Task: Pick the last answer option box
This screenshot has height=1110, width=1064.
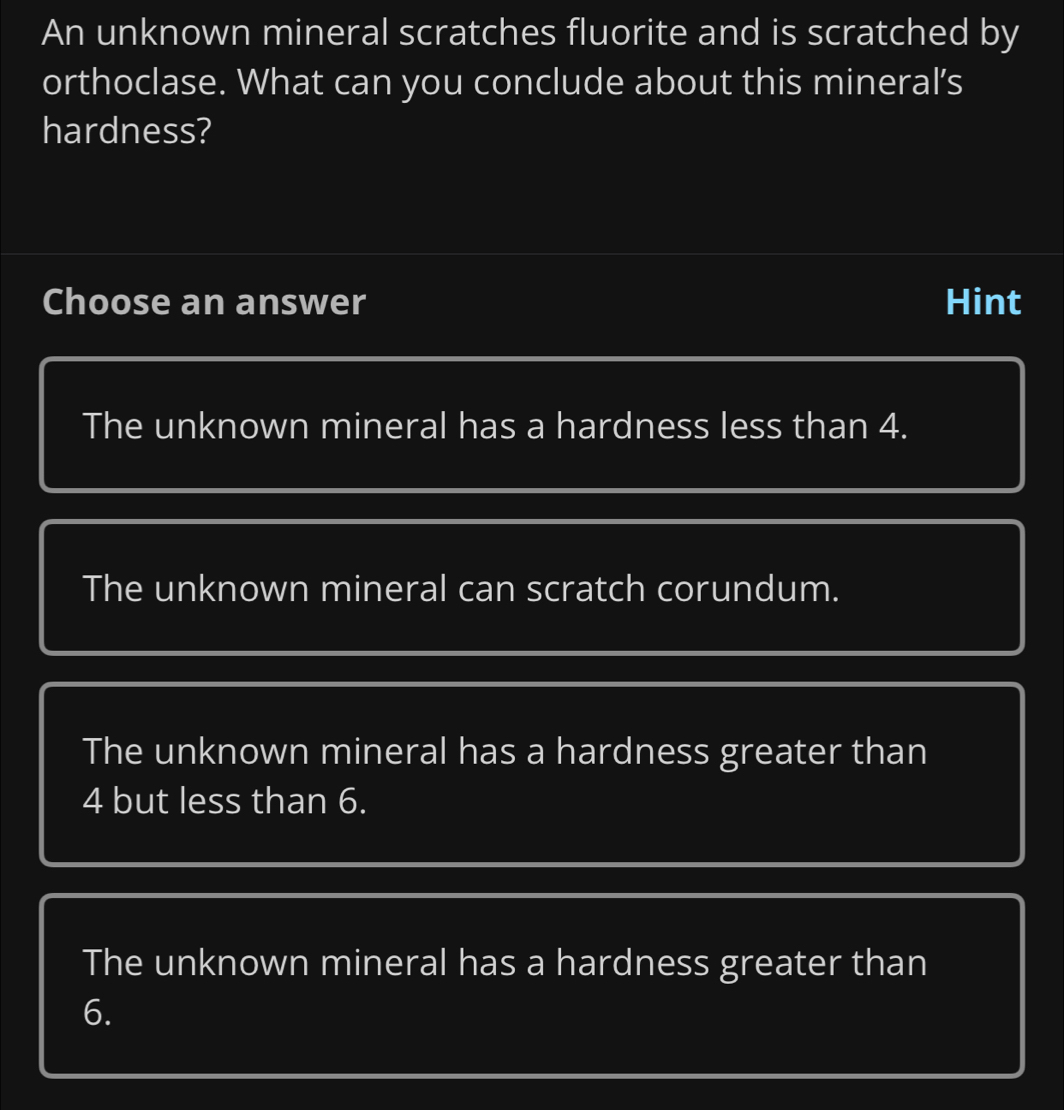Action: [531, 986]
